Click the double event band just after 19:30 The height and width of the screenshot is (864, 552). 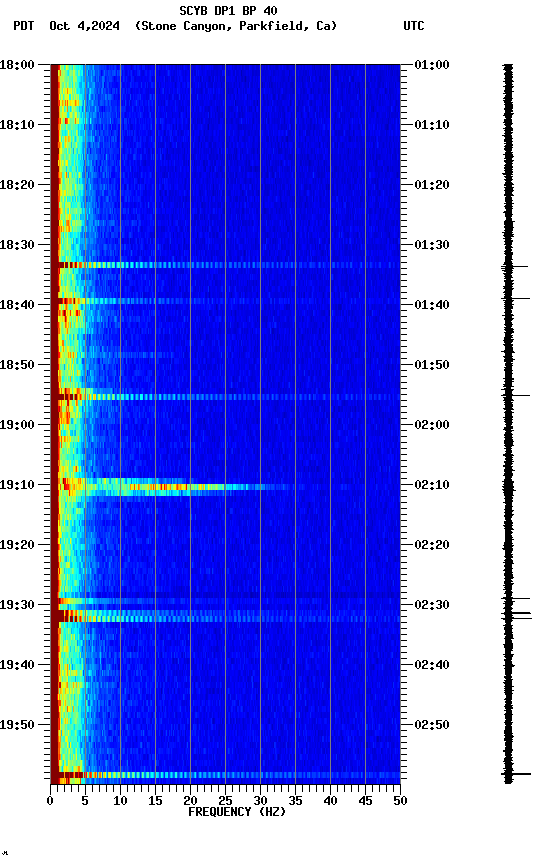(x=225, y=616)
